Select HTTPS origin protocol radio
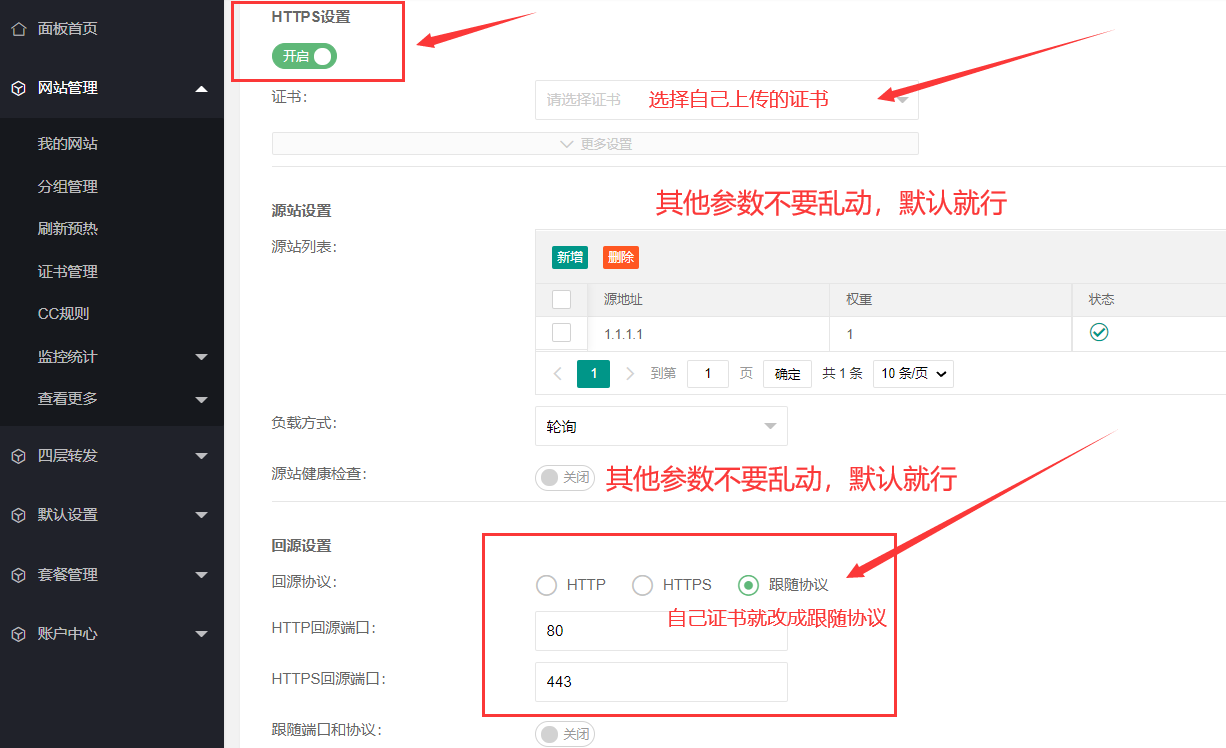Screen dimensions: 1226x748 coord(642,585)
